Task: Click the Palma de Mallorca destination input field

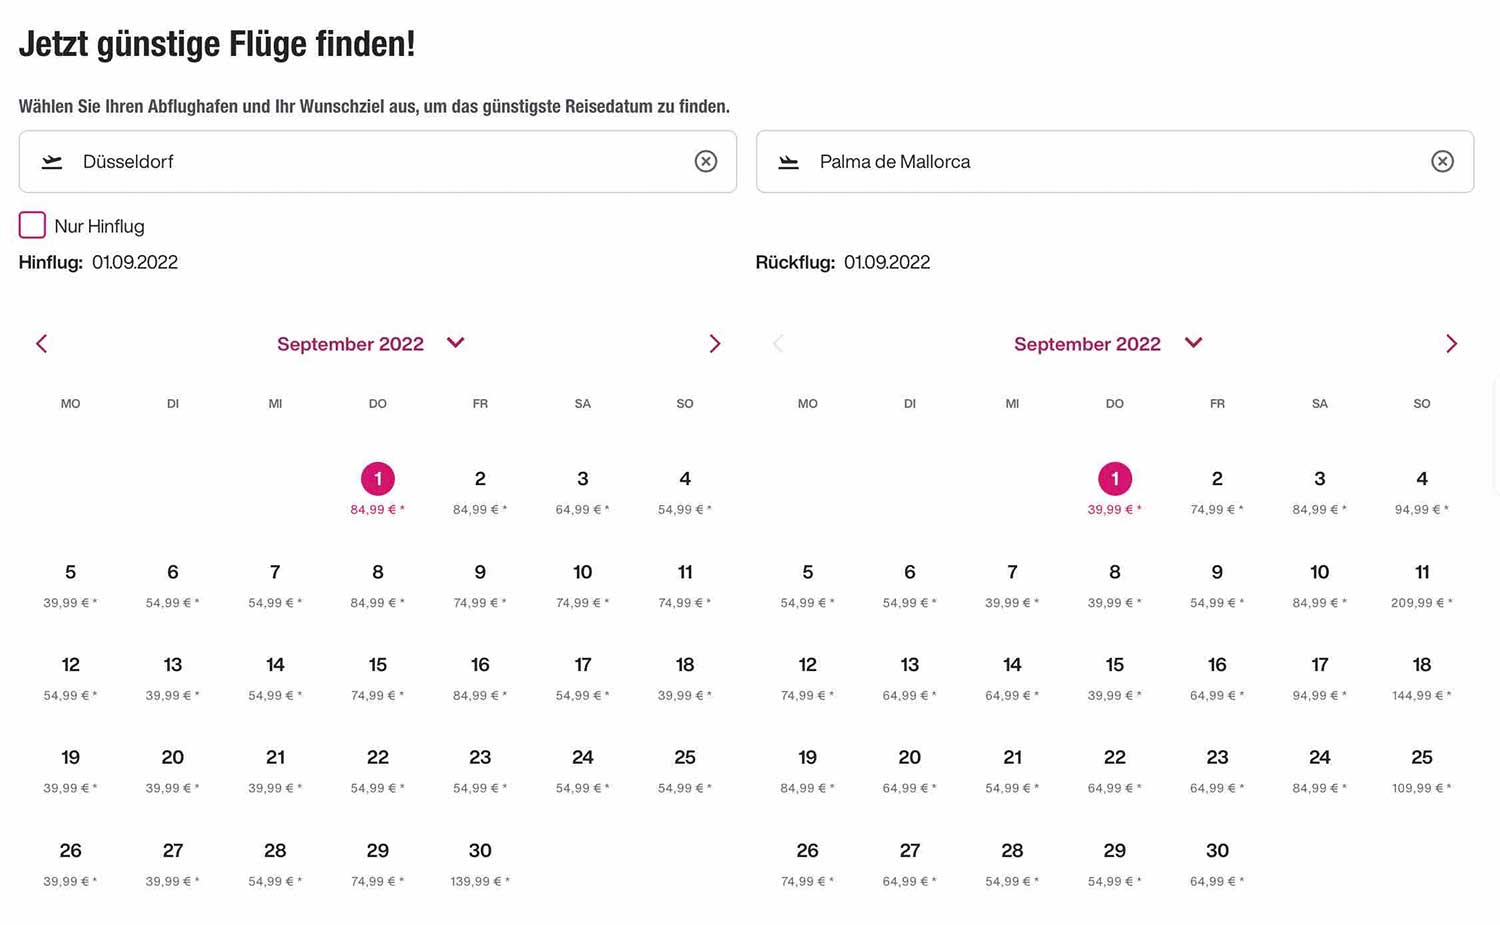Action: [x=1115, y=161]
